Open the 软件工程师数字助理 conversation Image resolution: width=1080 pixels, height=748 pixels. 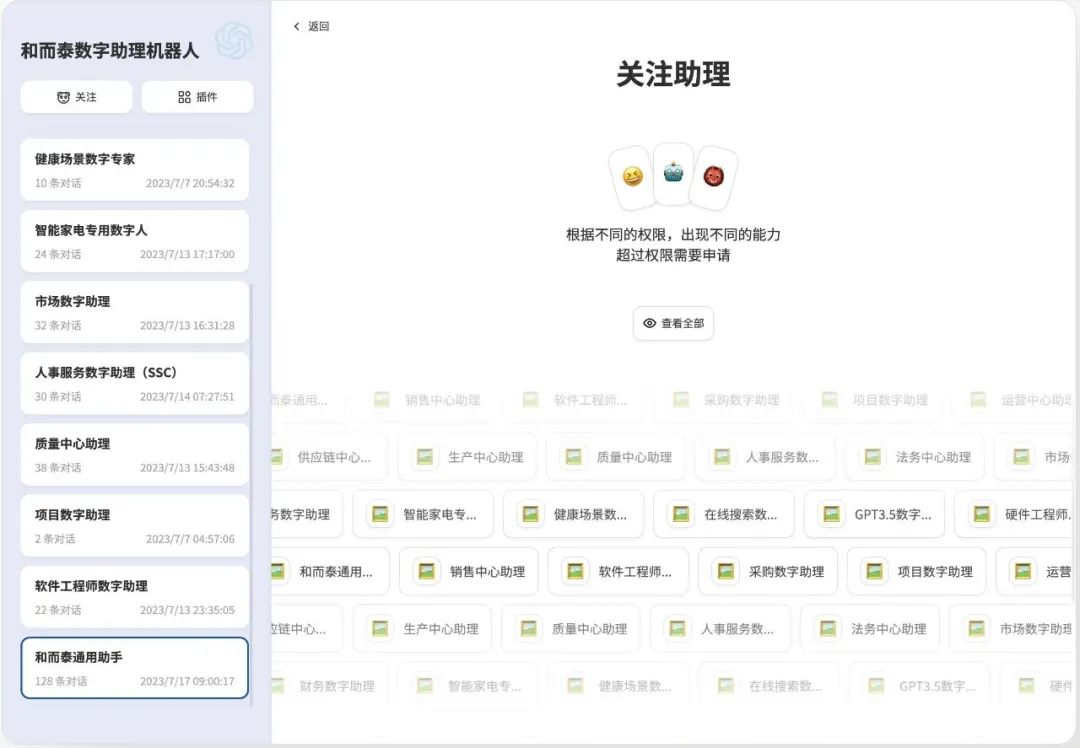(x=134, y=597)
